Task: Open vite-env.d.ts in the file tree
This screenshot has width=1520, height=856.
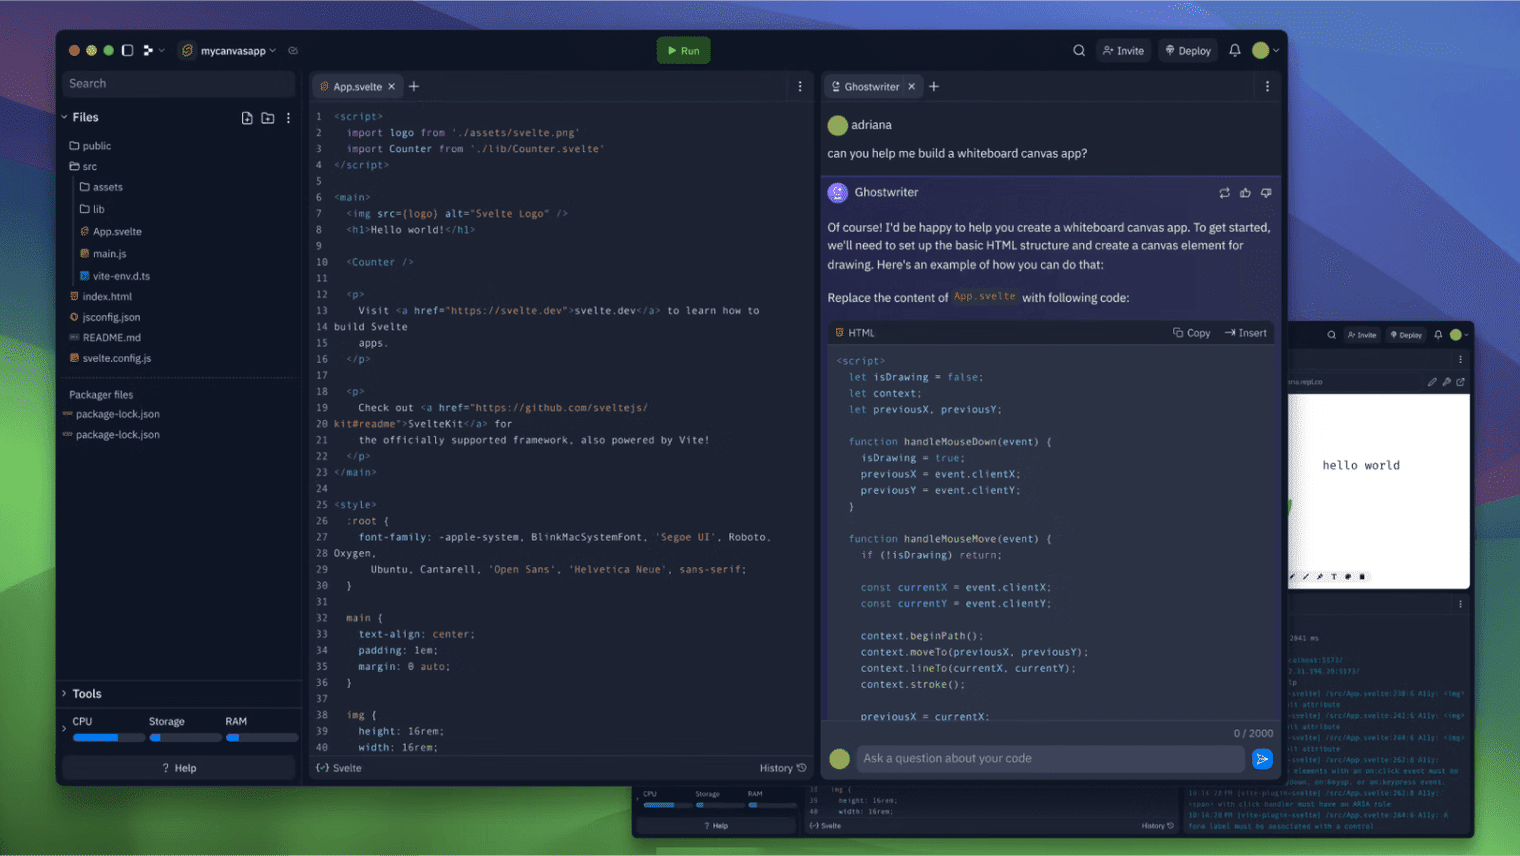Action: click(x=114, y=276)
